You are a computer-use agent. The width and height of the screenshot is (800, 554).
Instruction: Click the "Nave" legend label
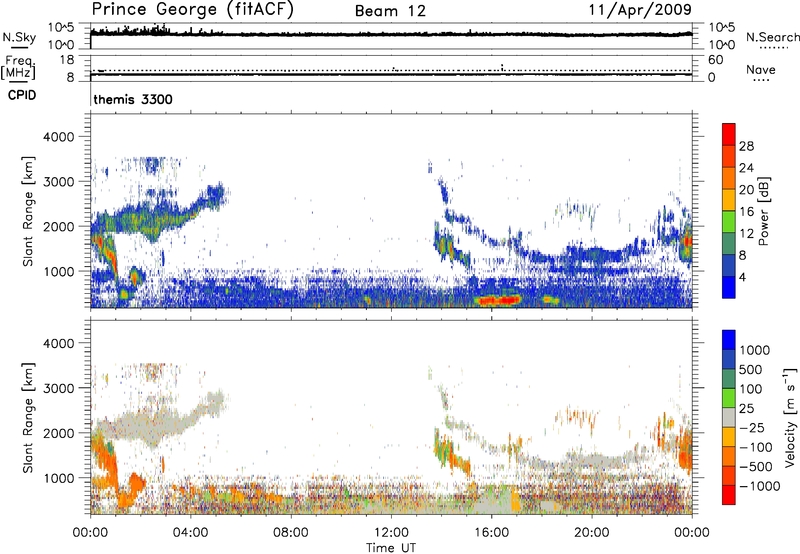pos(761,69)
